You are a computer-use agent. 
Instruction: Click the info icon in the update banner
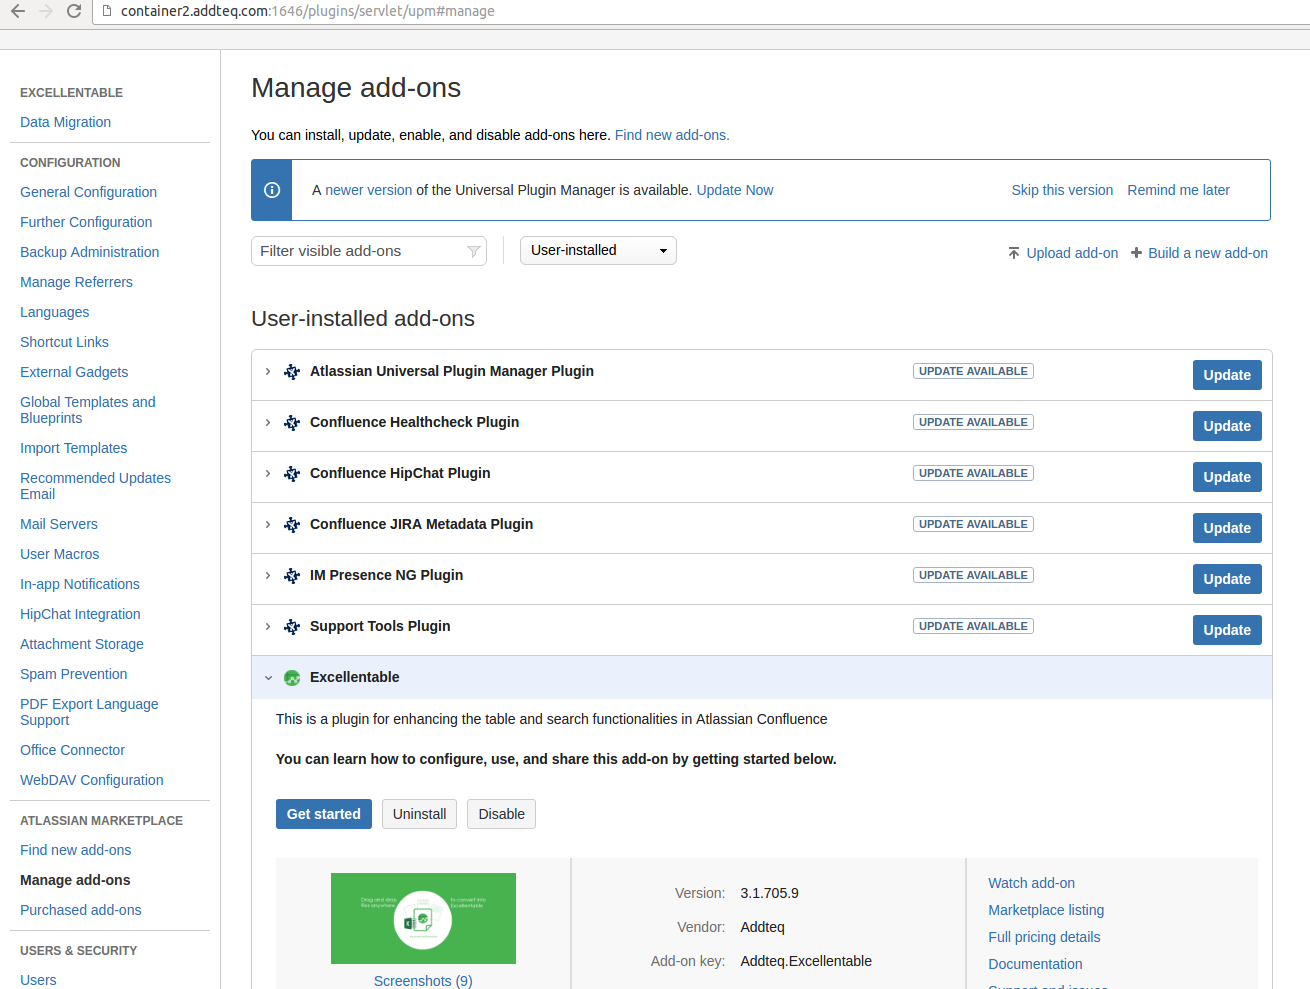[x=272, y=190]
